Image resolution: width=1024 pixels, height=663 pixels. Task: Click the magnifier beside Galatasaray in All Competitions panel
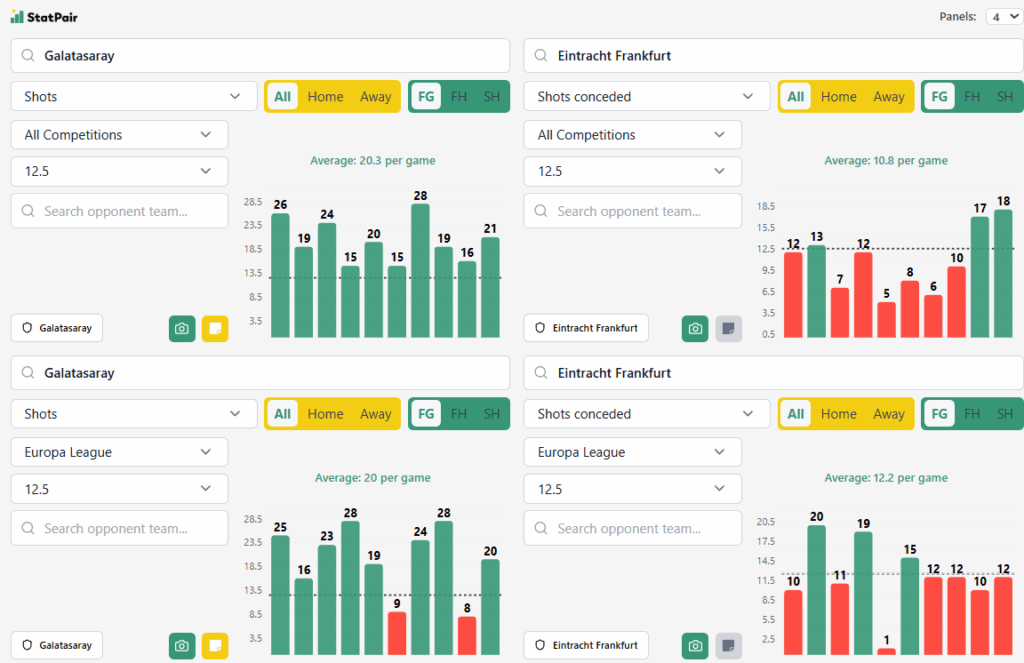point(28,56)
